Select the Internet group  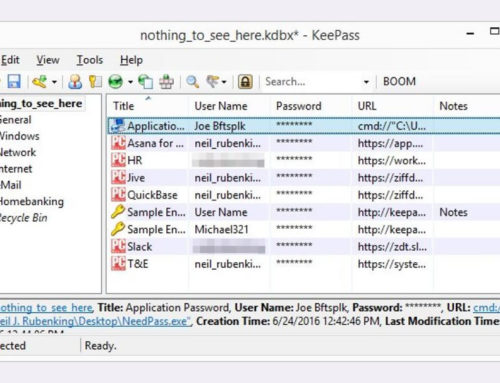pos(16,169)
